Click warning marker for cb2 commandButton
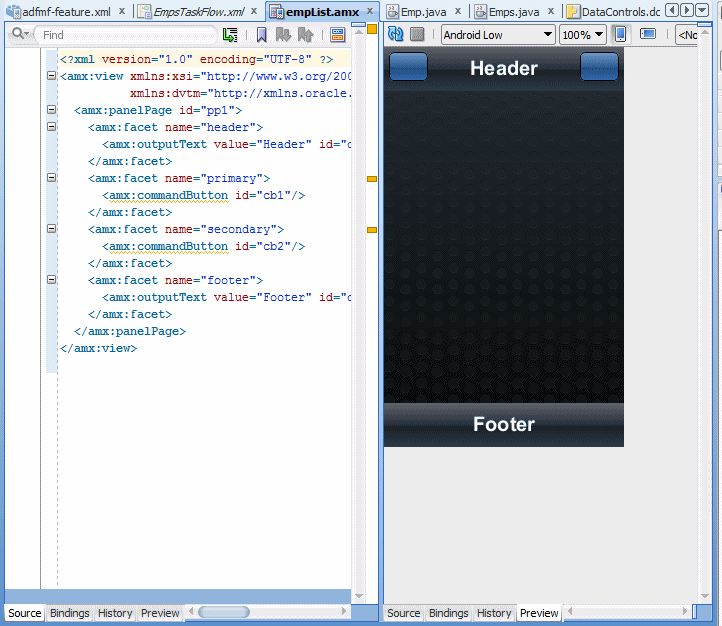 [372, 230]
